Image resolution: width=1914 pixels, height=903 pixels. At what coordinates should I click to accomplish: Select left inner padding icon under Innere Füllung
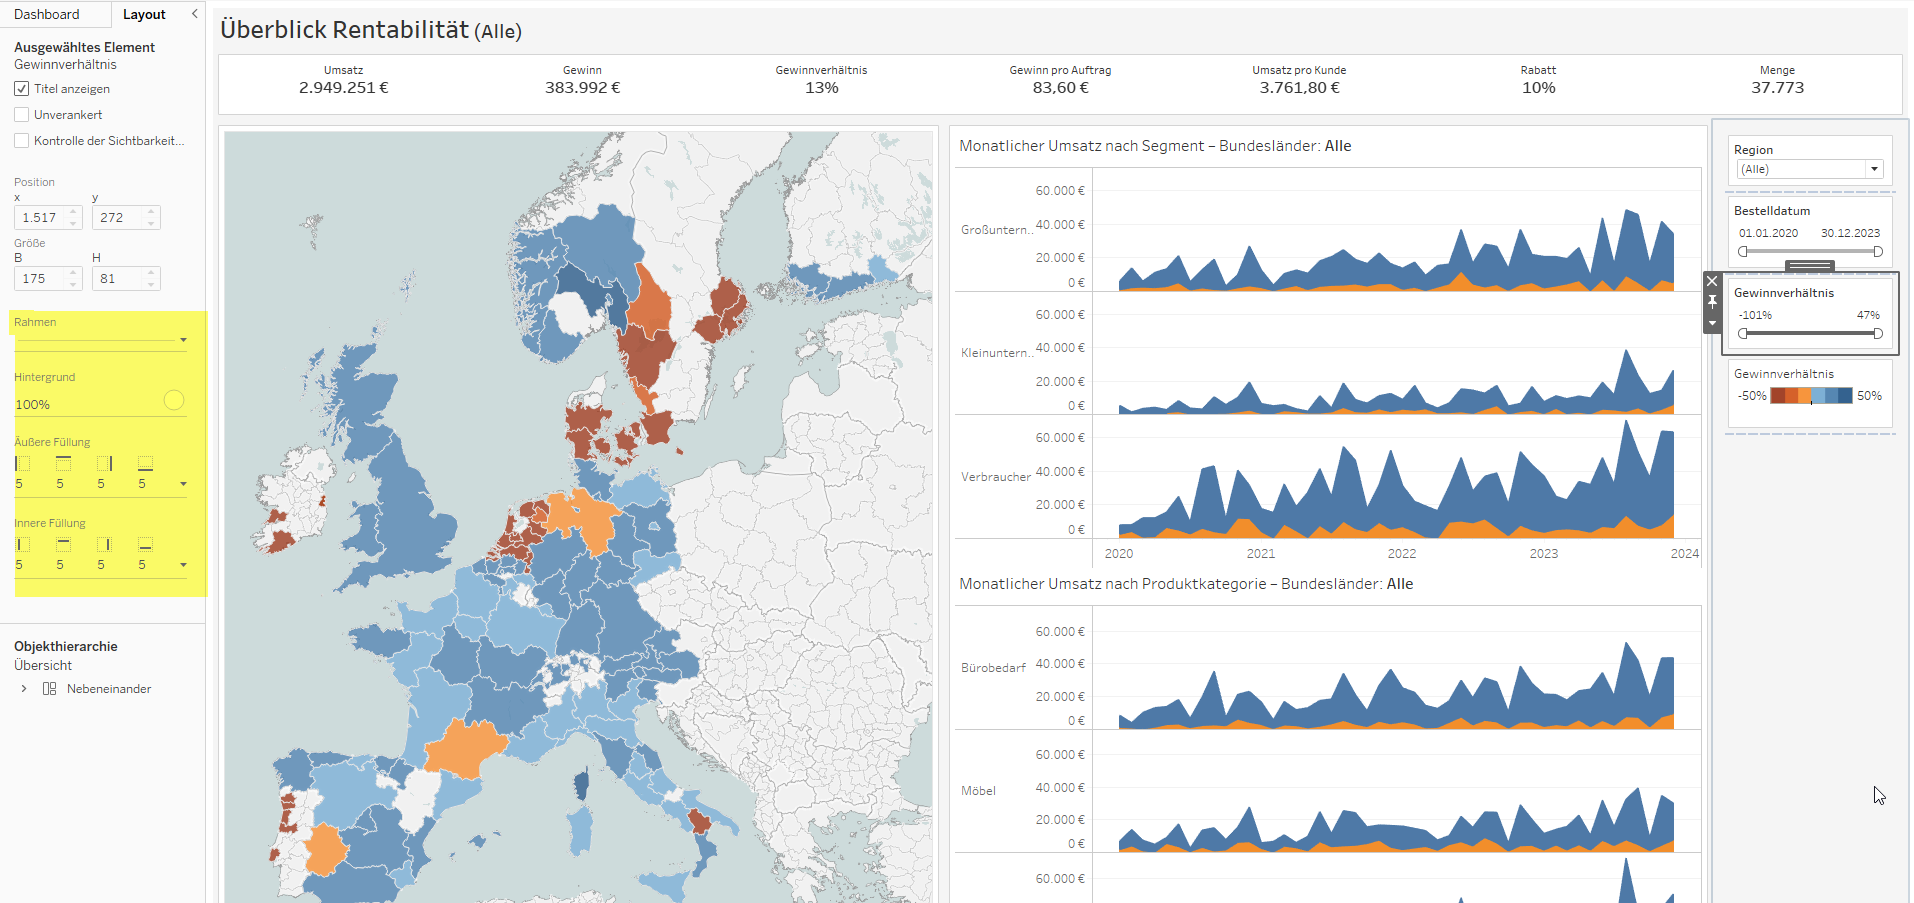coord(23,544)
